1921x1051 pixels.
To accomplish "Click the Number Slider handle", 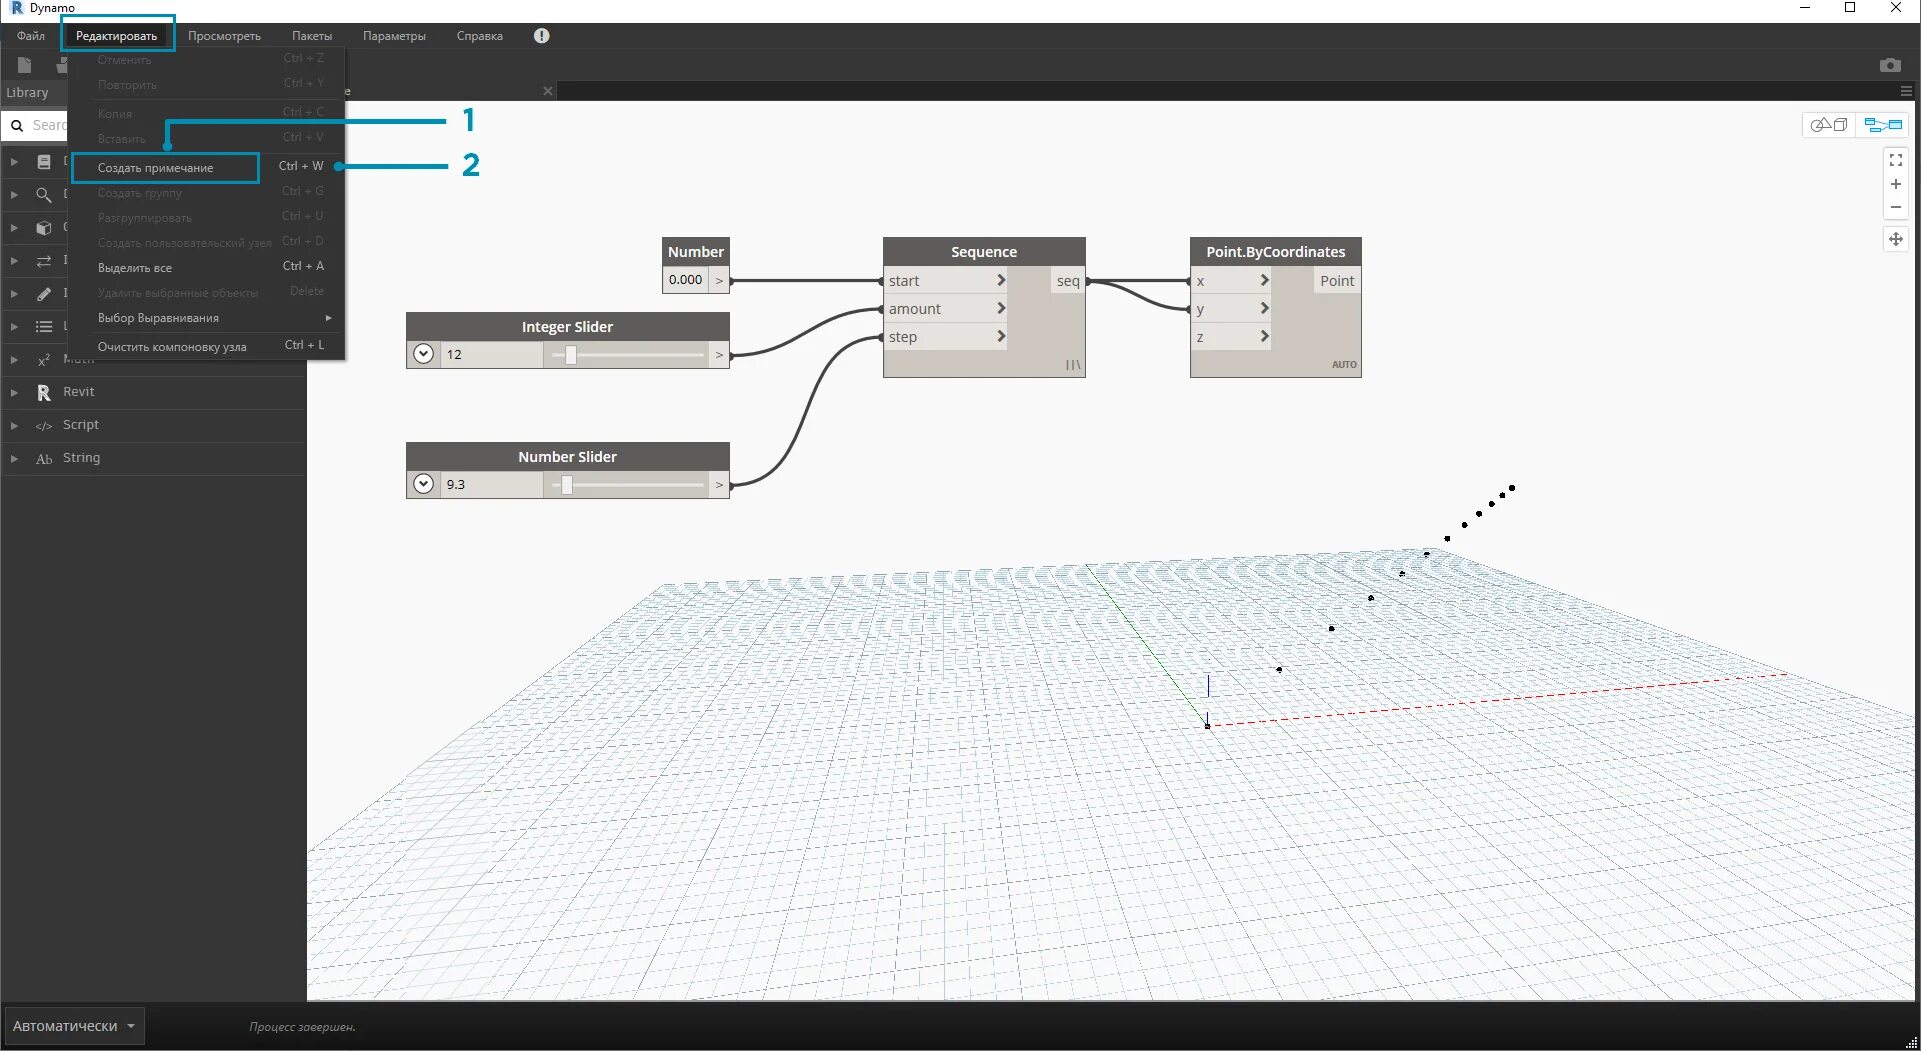I will point(567,485).
